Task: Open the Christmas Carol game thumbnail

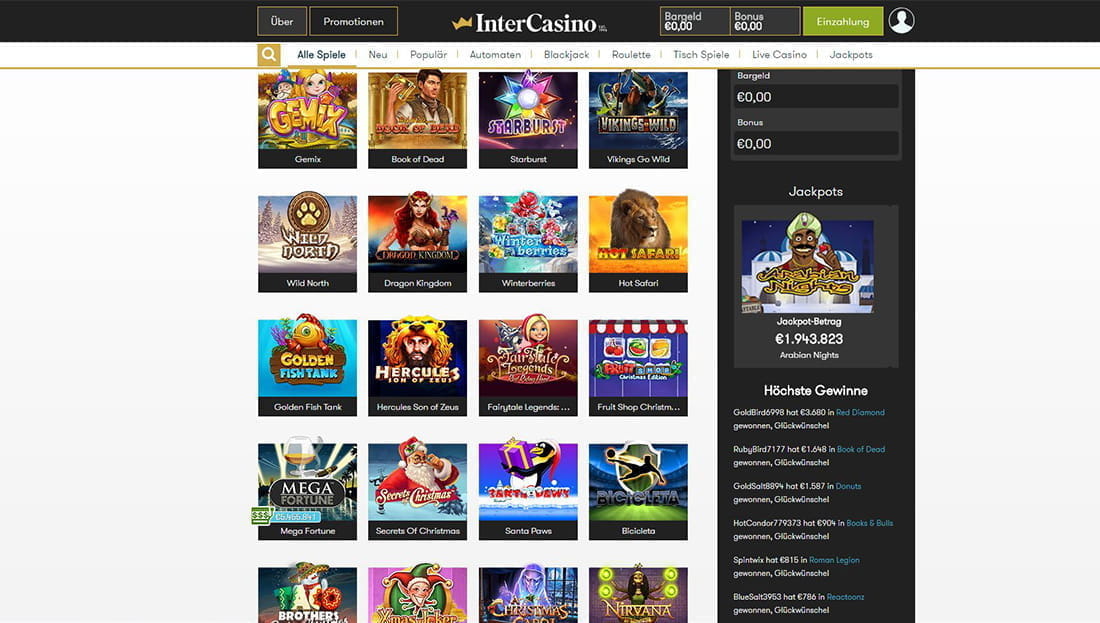Action: click(528, 594)
